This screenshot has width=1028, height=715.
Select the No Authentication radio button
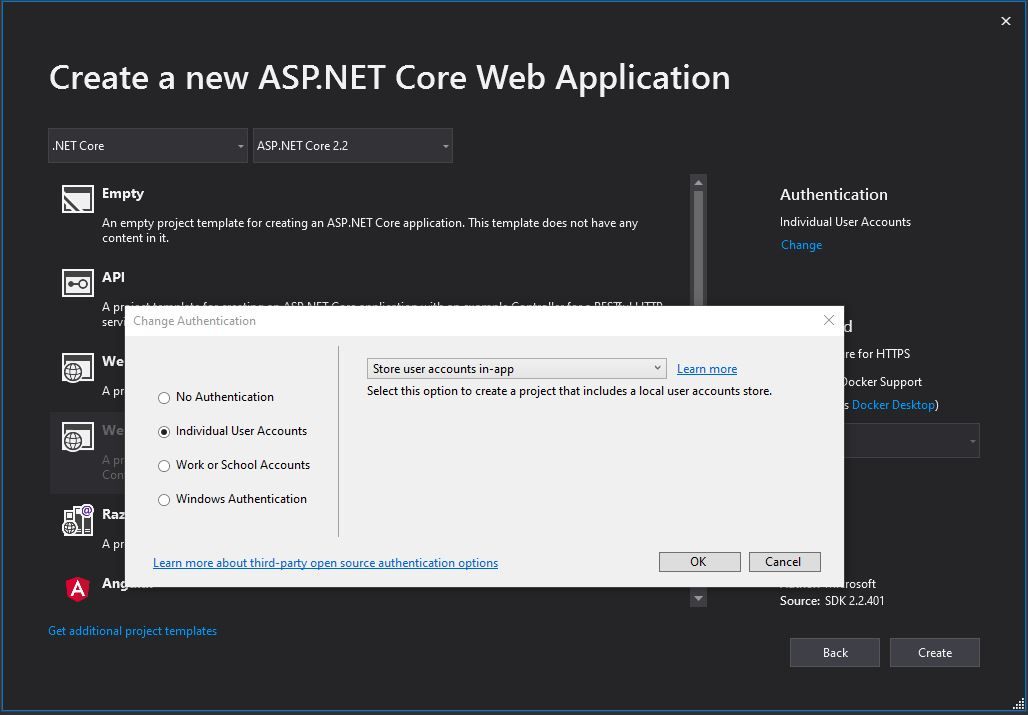(x=164, y=398)
